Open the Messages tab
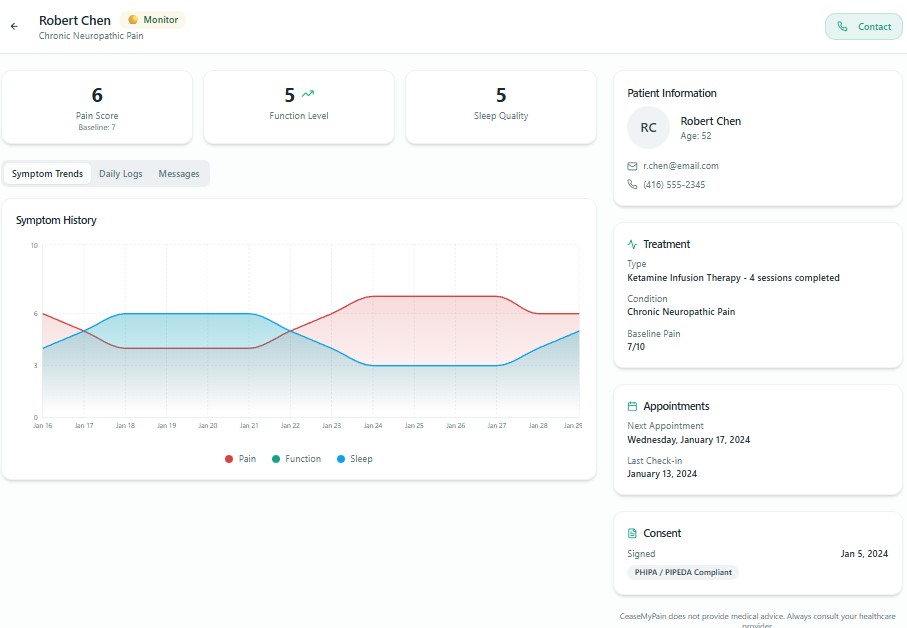The width and height of the screenshot is (907, 628). click(179, 174)
